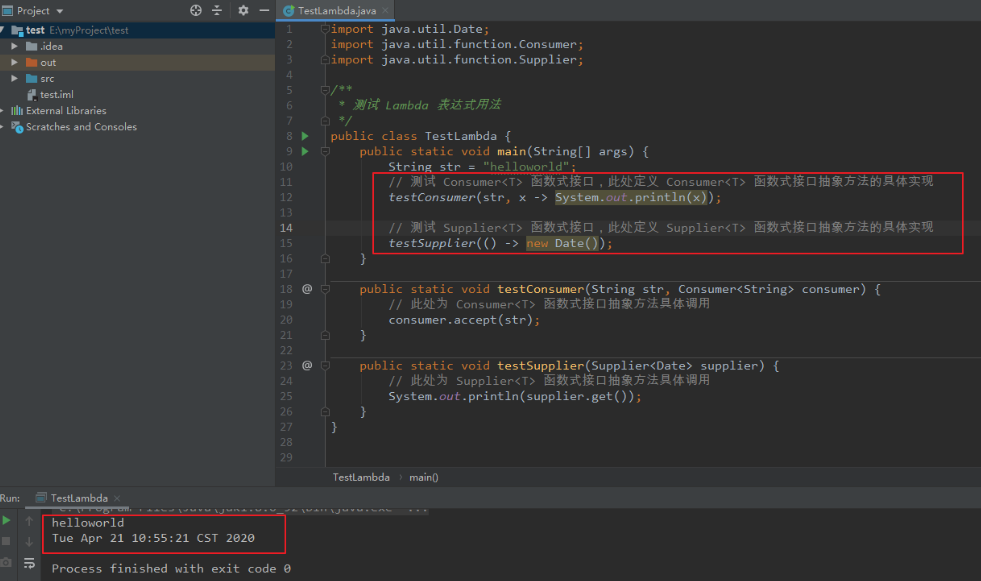Run class TestLambda from line 8 gutter
This screenshot has width=981, height=581.
tap(305, 136)
